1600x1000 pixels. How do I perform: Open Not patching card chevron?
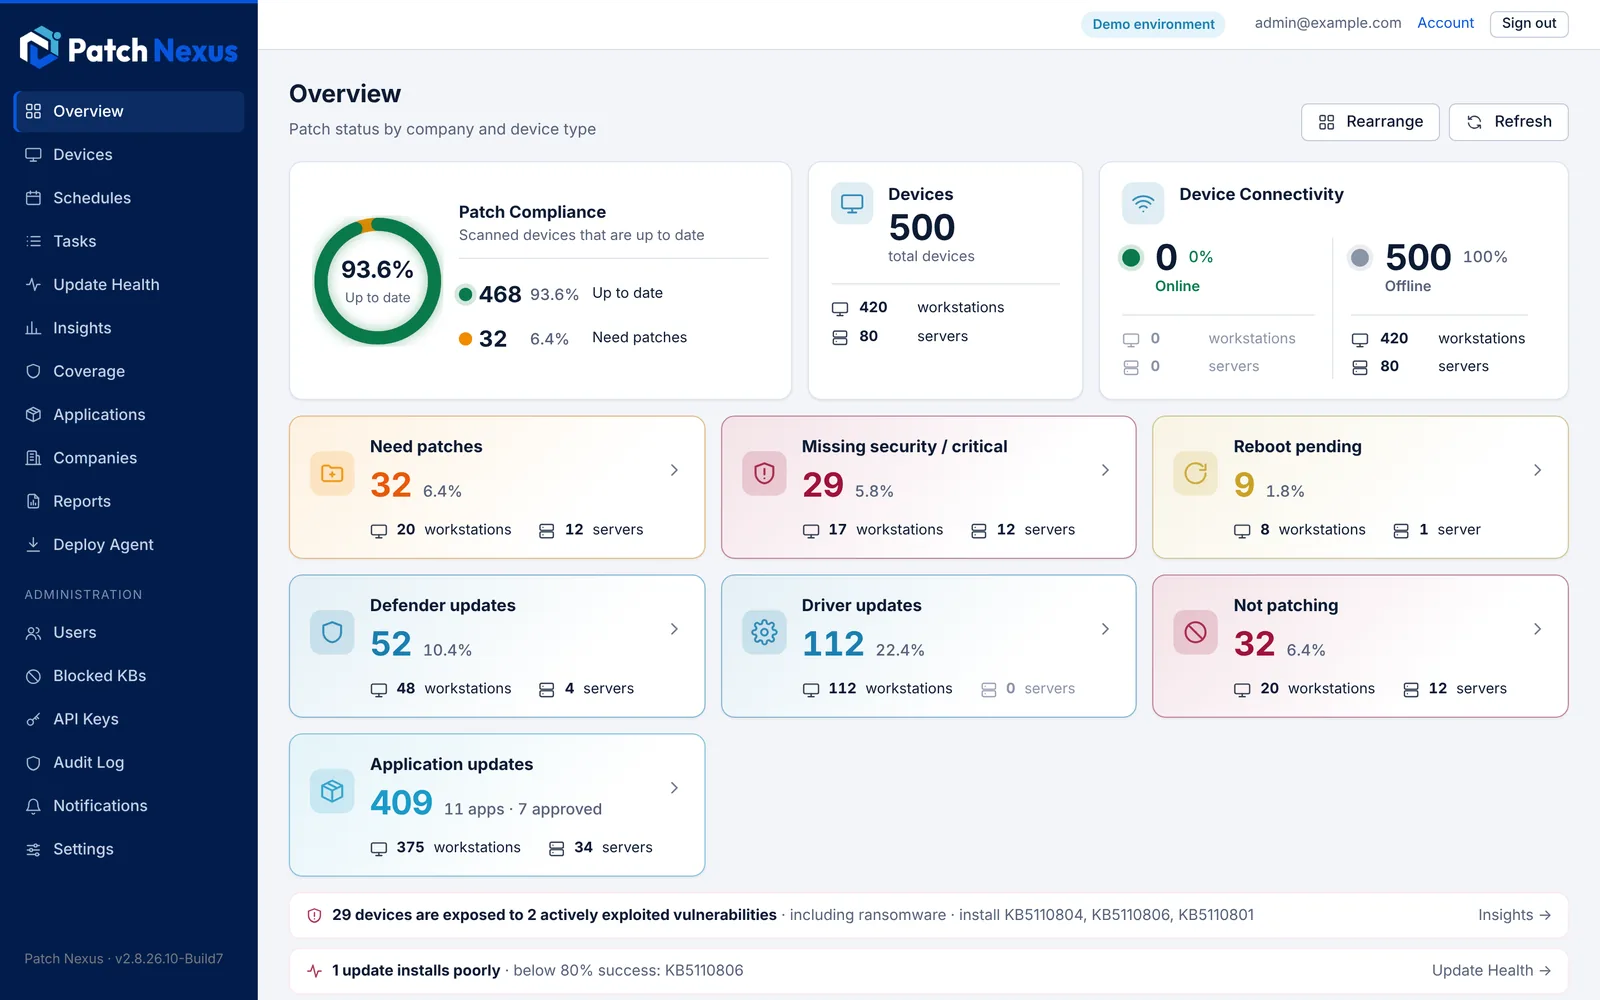click(x=1537, y=629)
